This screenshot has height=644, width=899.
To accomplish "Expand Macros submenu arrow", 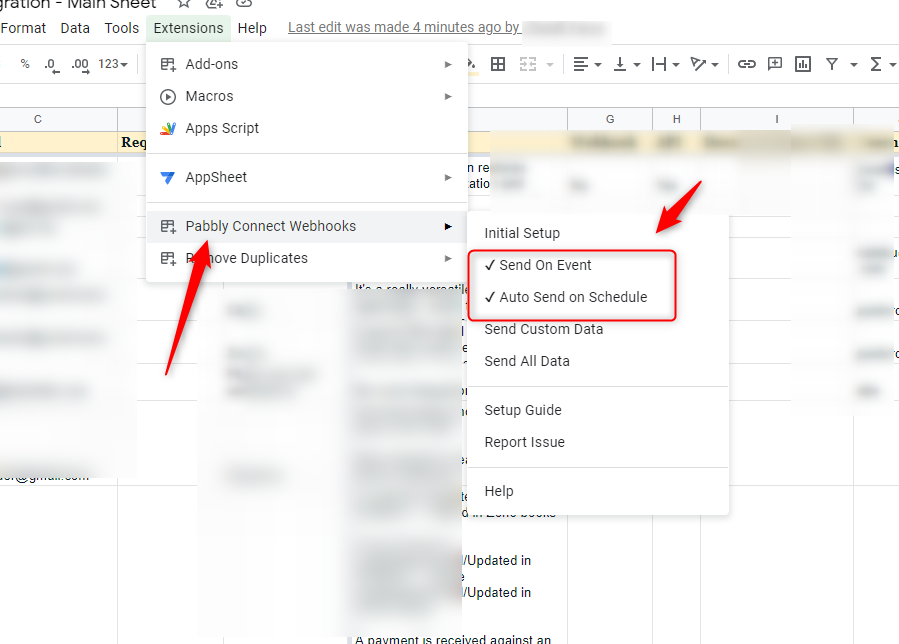I will pyautogui.click(x=448, y=96).
